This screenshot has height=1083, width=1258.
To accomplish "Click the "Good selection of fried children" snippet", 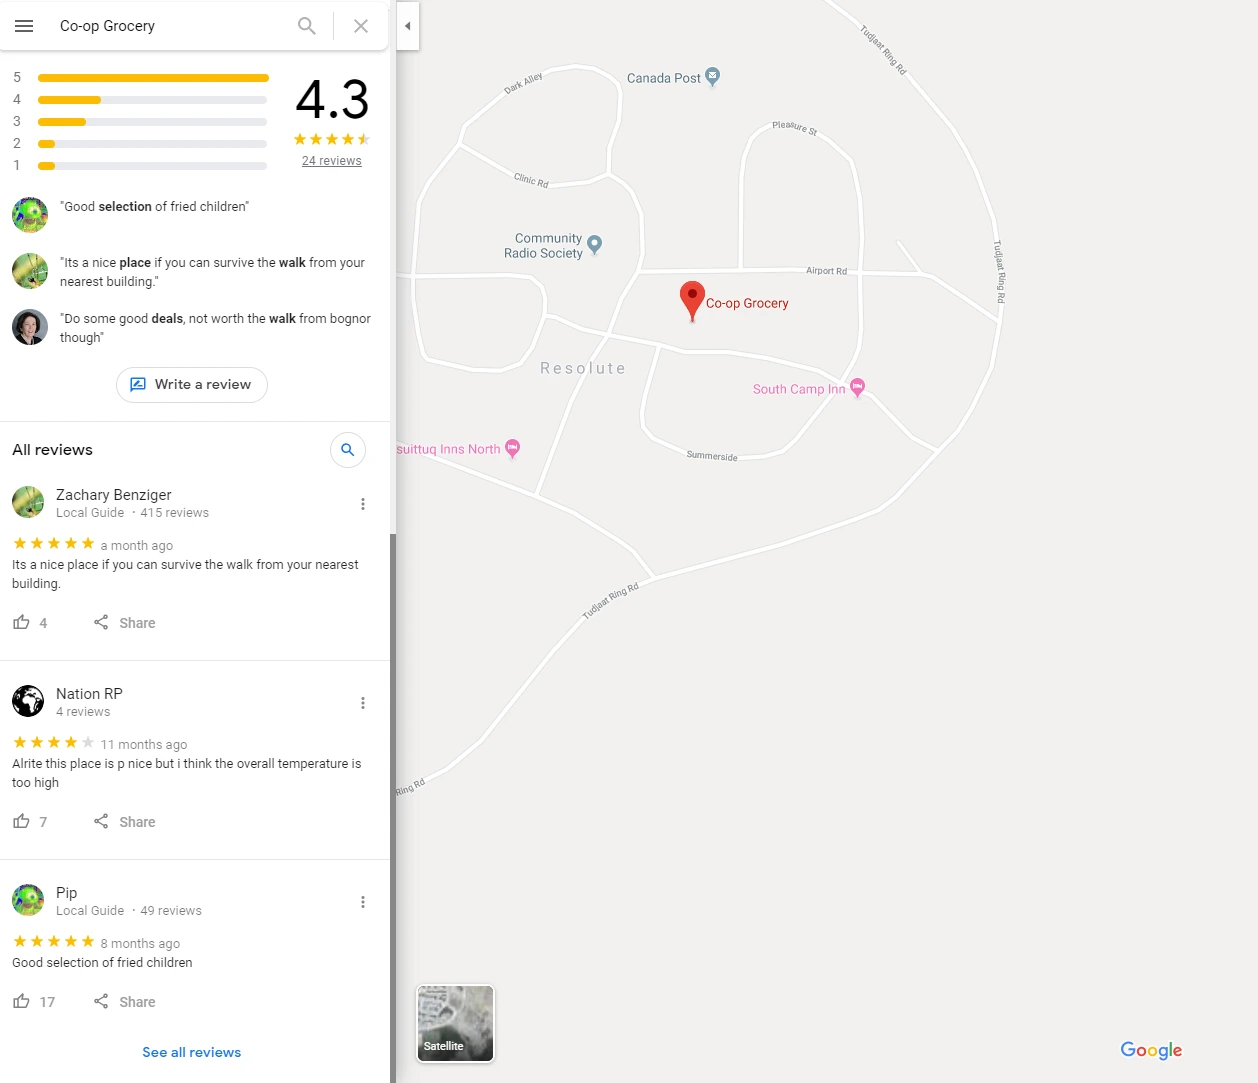I will [155, 207].
